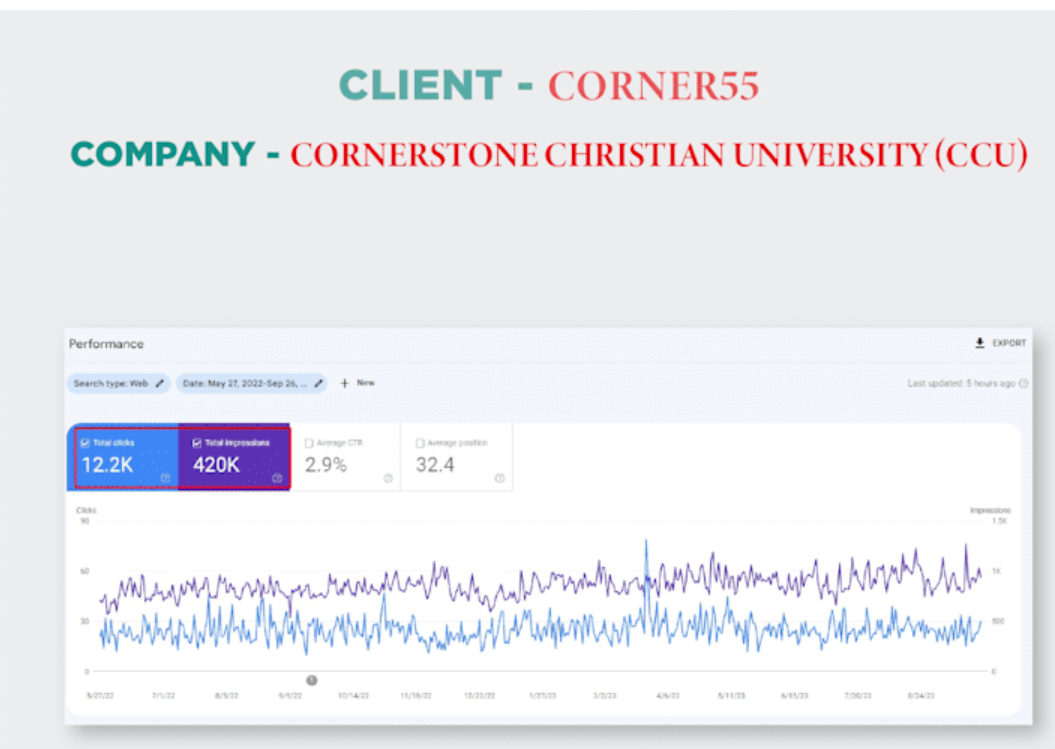Enable the Average CTR checkbox
The height and width of the screenshot is (749, 1055).
[x=309, y=443]
